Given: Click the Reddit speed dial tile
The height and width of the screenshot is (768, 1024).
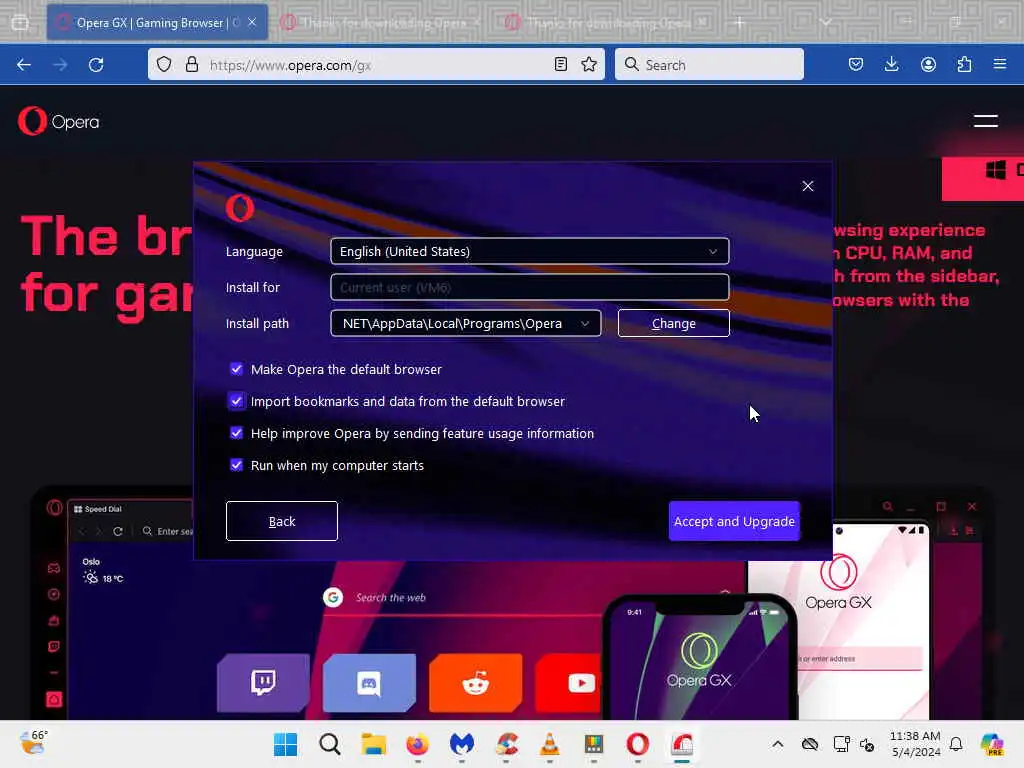Looking at the screenshot, I should [x=475, y=682].
